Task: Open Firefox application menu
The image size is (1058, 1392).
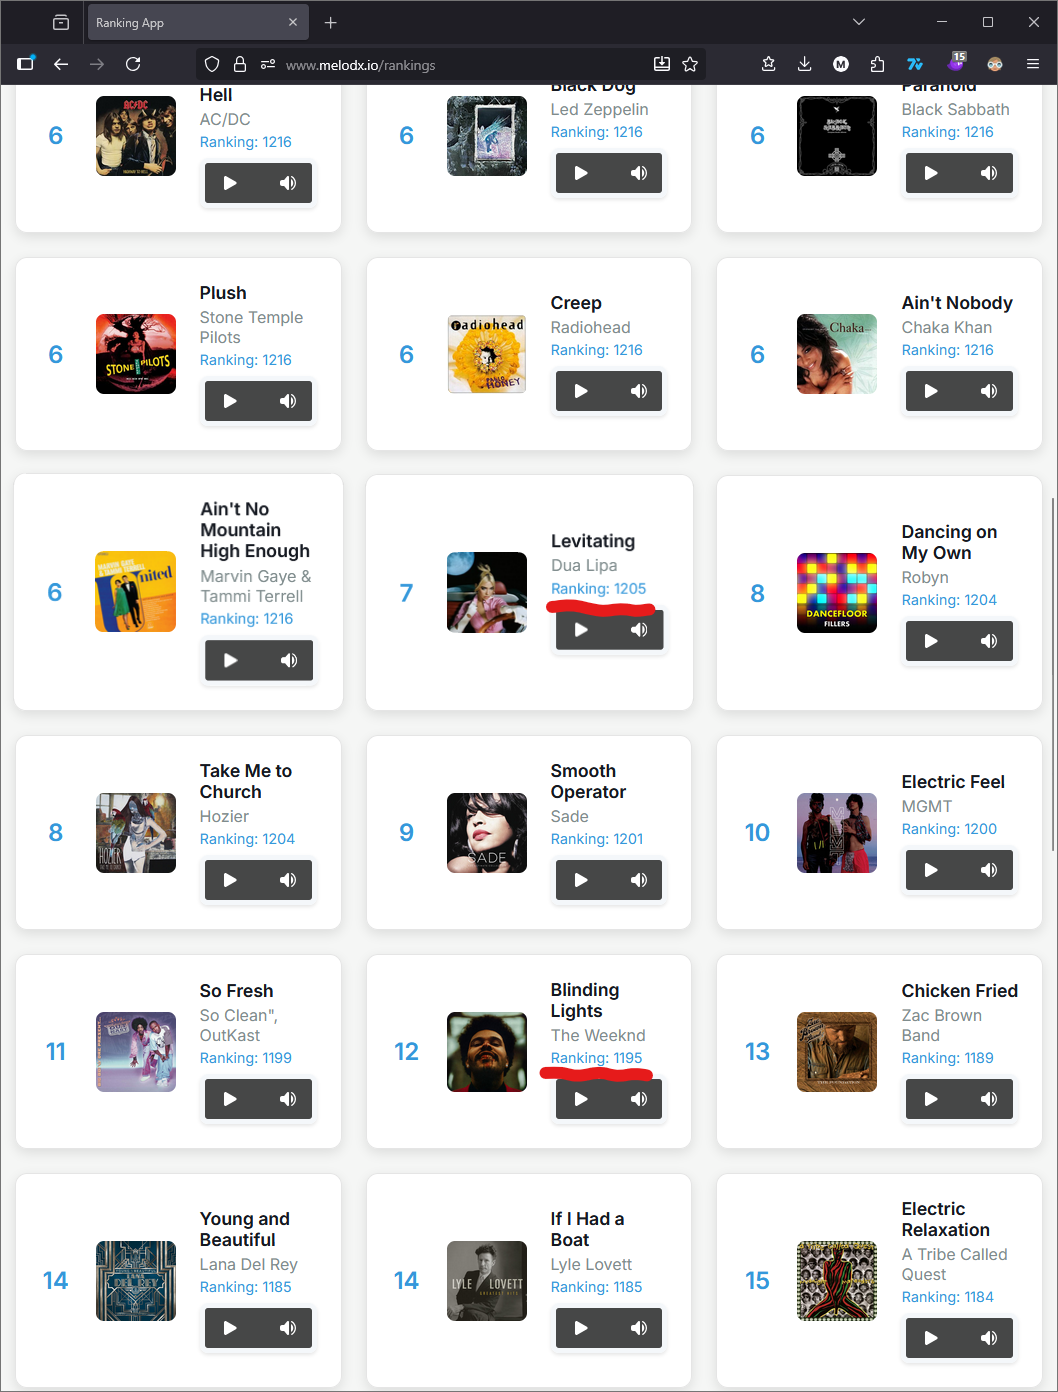Action: coord(1033,64)
